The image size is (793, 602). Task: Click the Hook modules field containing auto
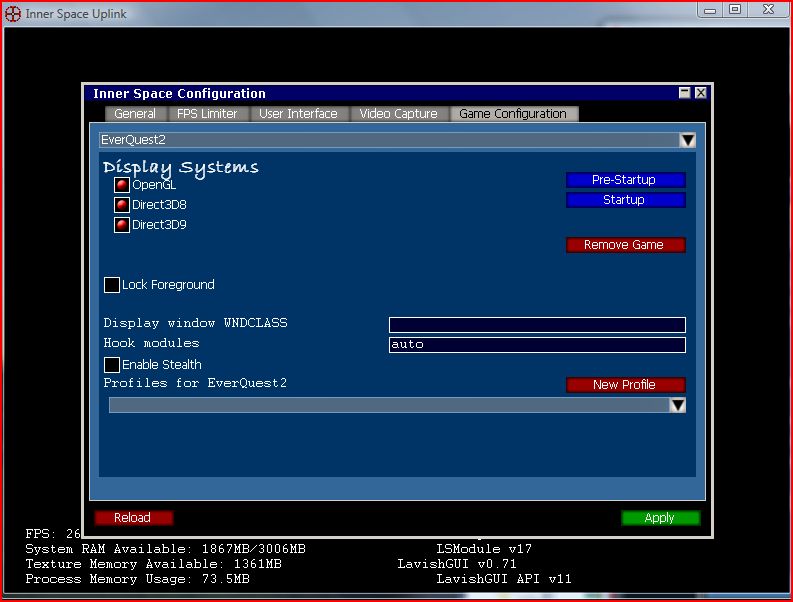(x=537, y=345)
